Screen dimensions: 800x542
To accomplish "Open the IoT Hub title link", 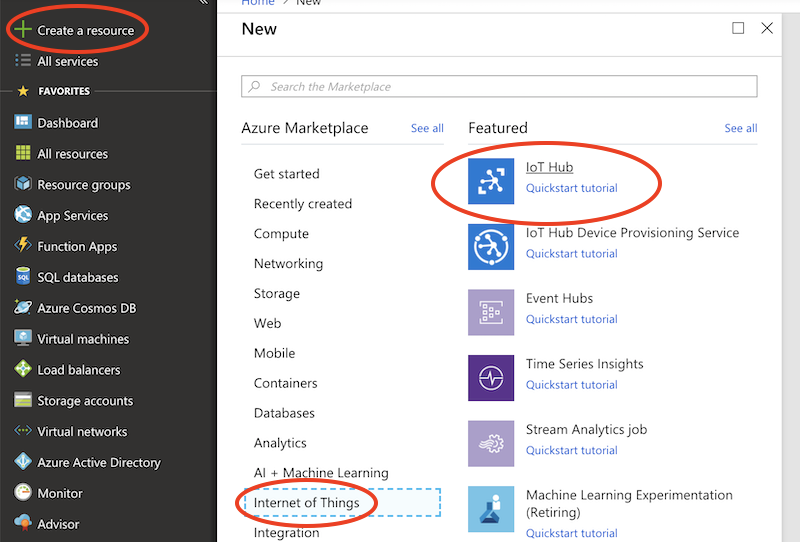I will point(549,167).
